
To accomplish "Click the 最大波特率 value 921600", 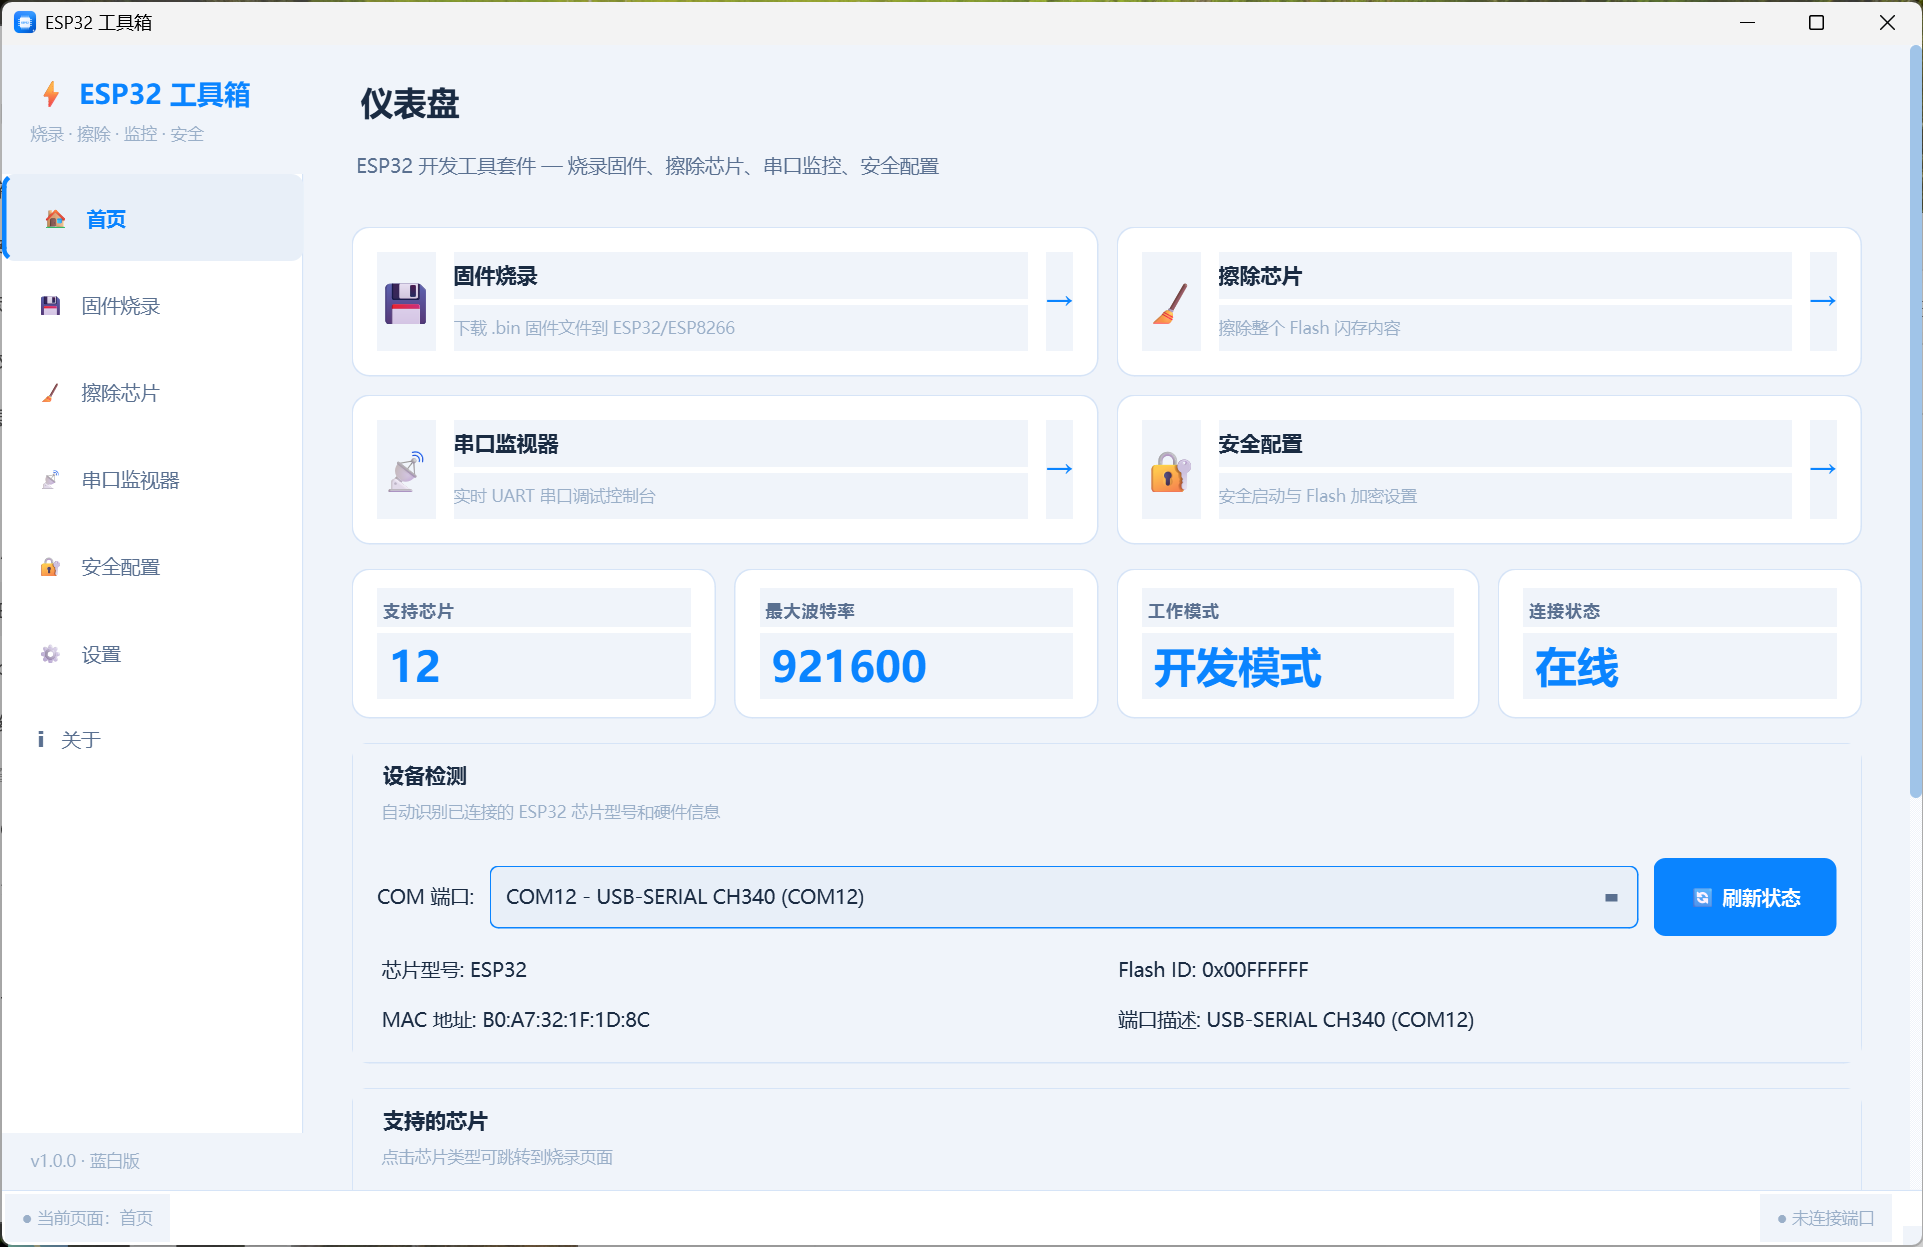I will [x=849, y=666].
